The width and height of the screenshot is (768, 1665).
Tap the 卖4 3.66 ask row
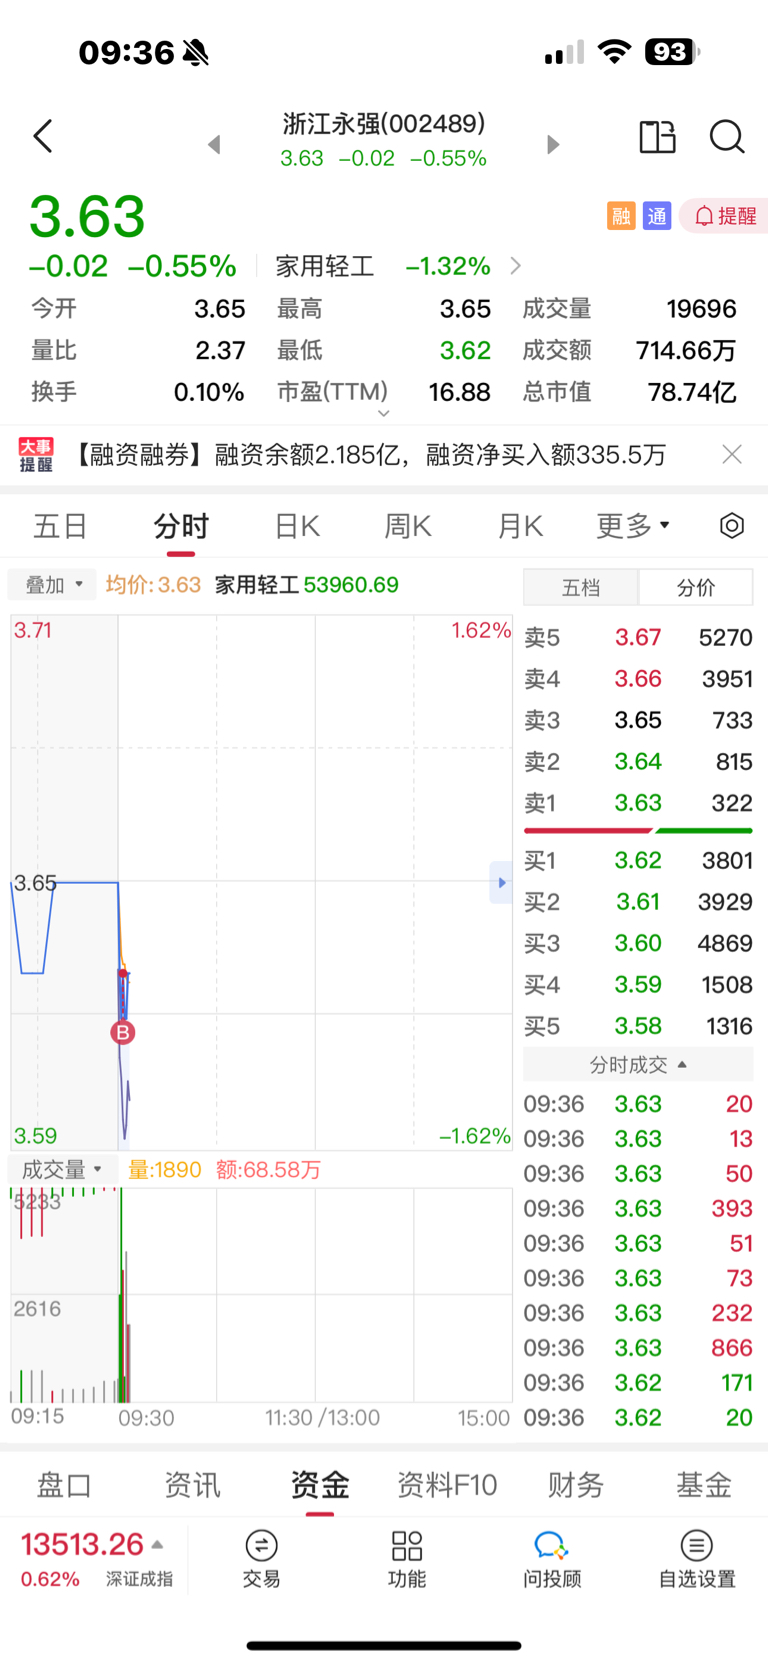[x=638, y=679]
